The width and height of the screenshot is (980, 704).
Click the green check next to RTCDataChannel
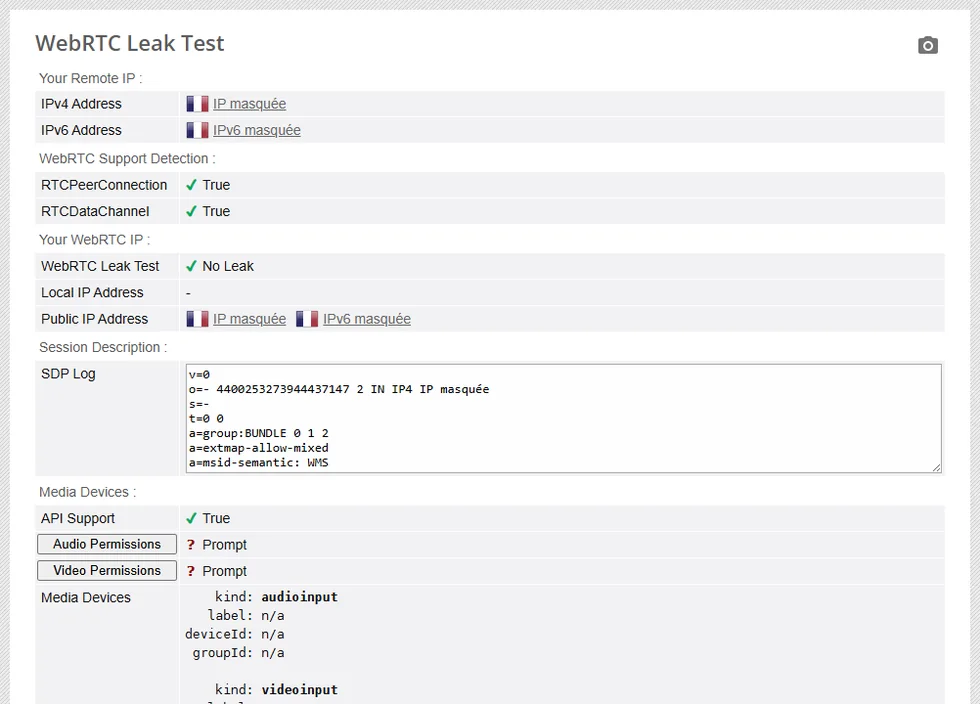click(x=191, y=211)
